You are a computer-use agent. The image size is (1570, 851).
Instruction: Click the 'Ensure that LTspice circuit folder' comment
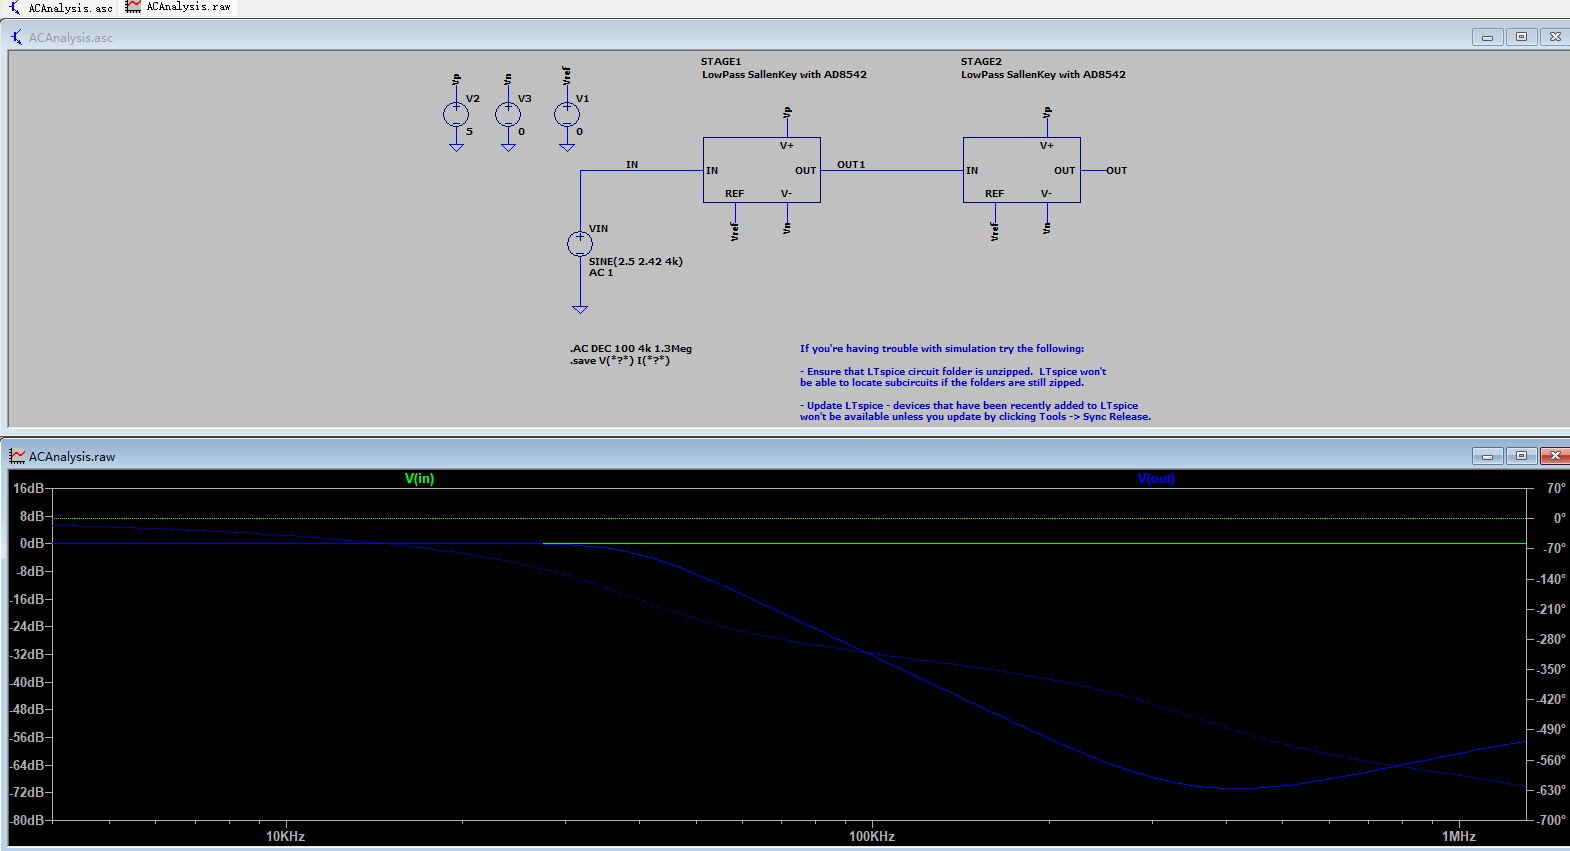pos(953,377)
